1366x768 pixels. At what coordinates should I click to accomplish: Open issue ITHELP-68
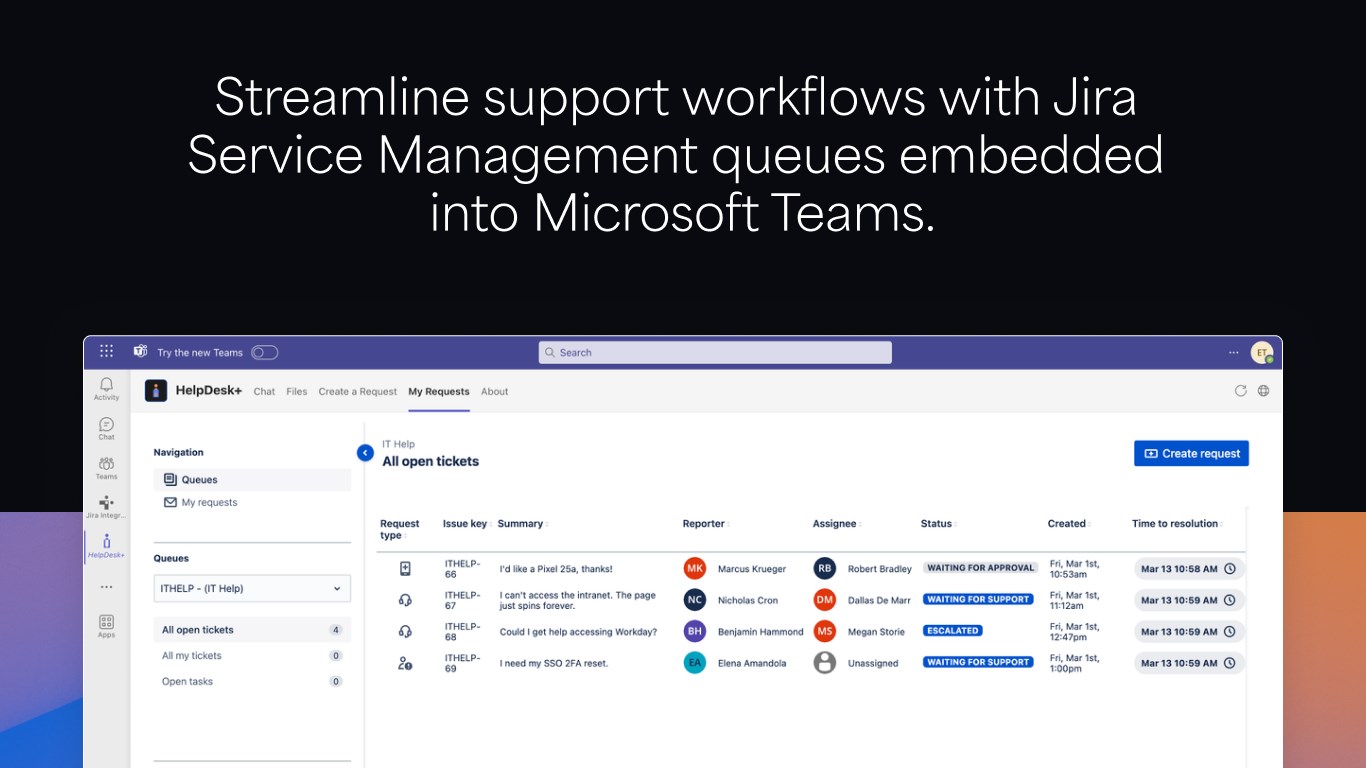tap(462, 632)
